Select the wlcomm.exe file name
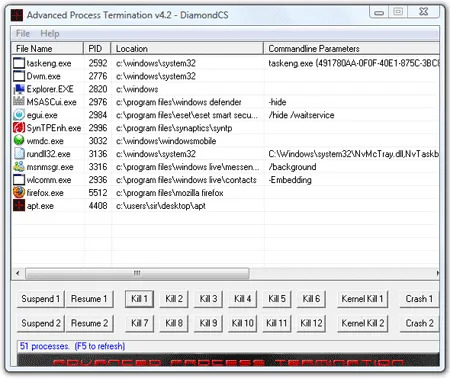 pos(49,180)
